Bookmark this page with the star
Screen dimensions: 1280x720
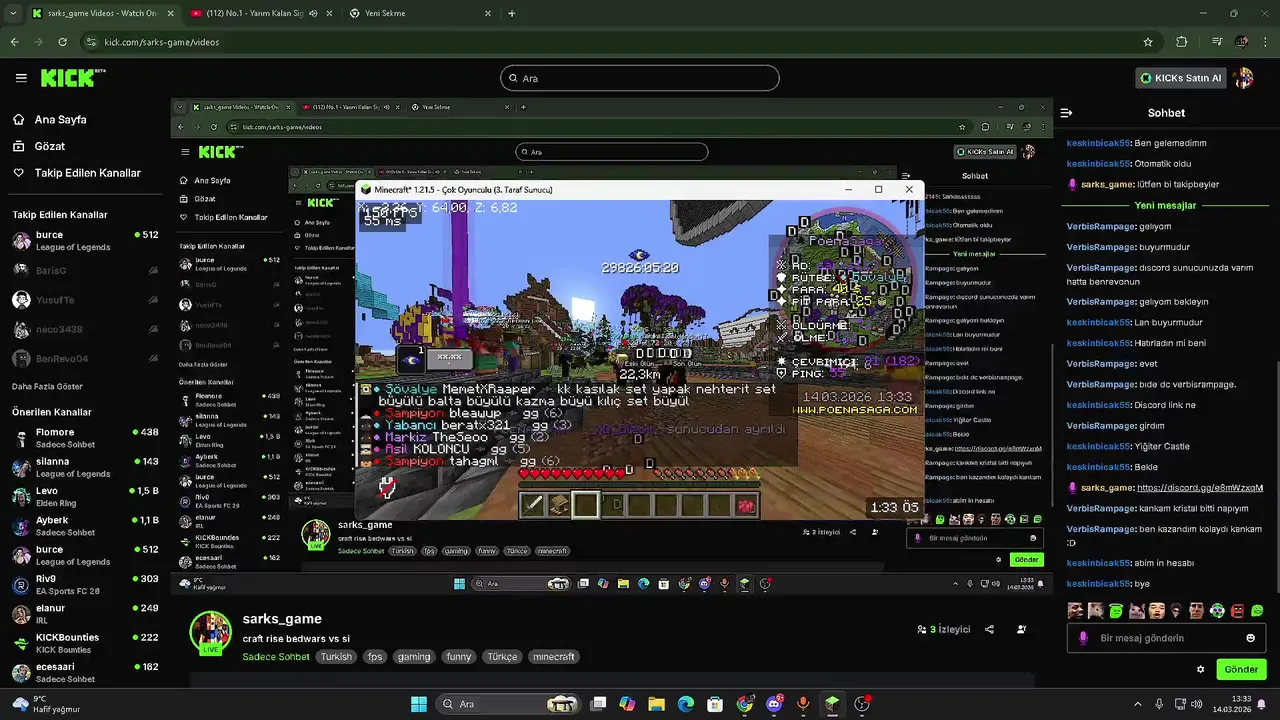point(1148,42)
